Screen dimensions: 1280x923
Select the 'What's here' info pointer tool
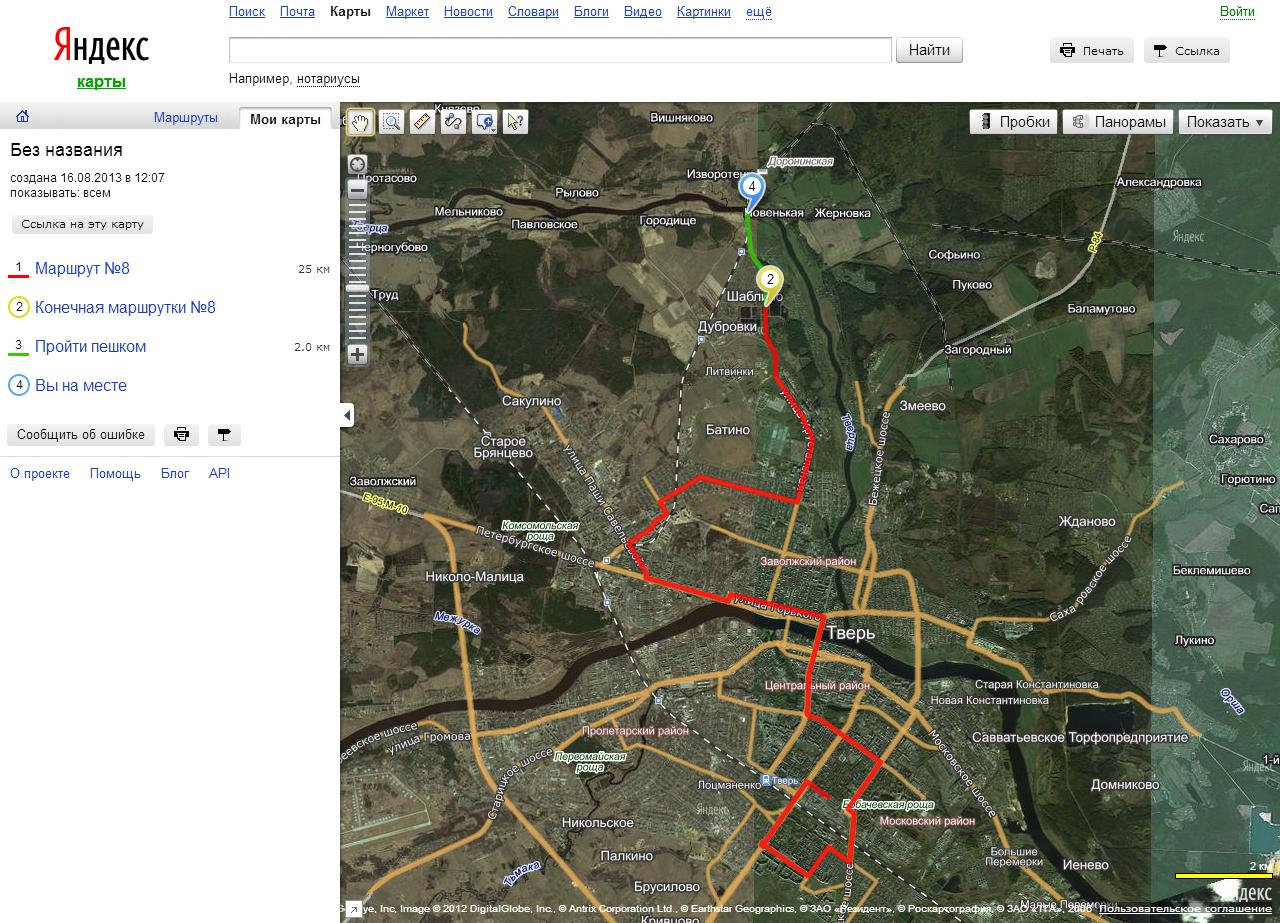515,122
